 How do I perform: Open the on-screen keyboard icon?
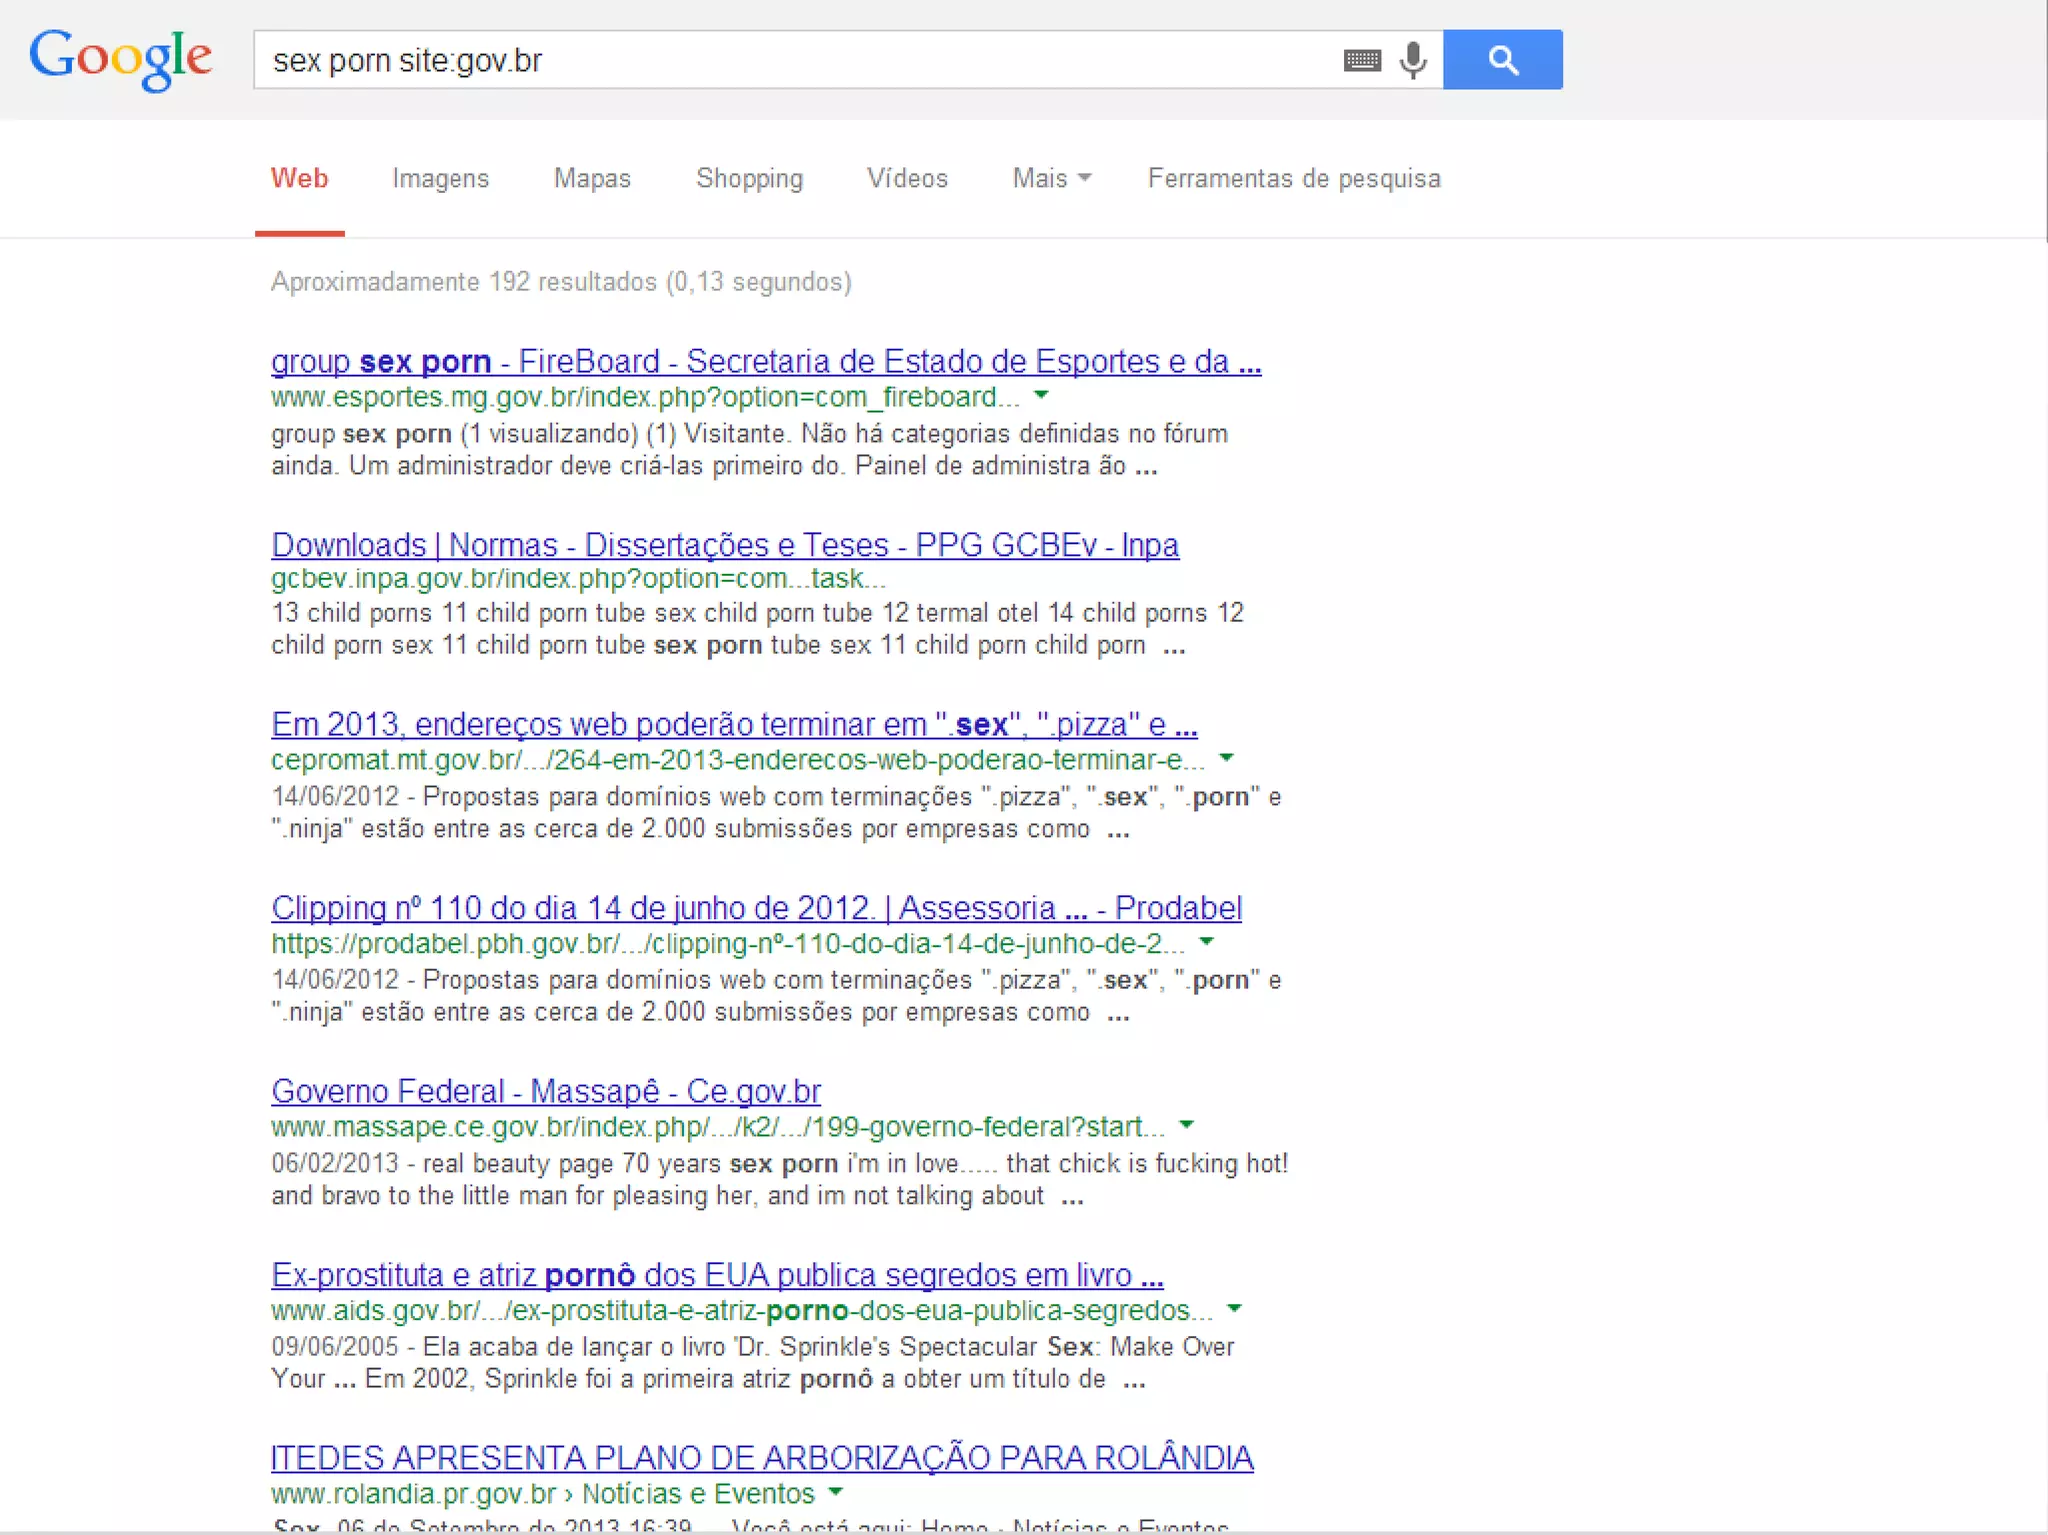tap(1361, 61)
